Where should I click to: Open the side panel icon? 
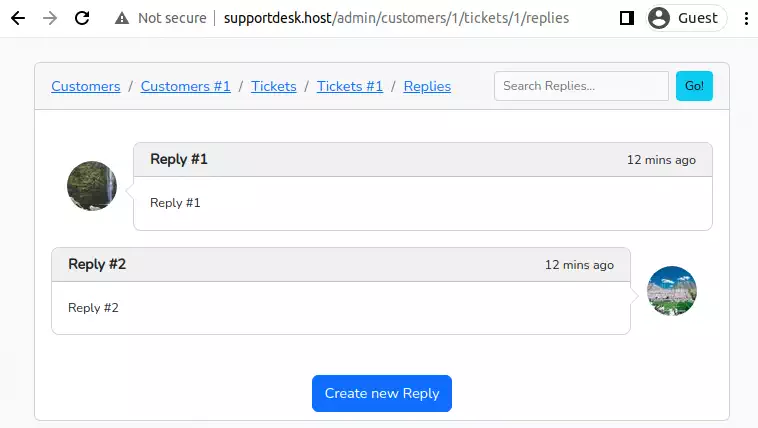627,18
